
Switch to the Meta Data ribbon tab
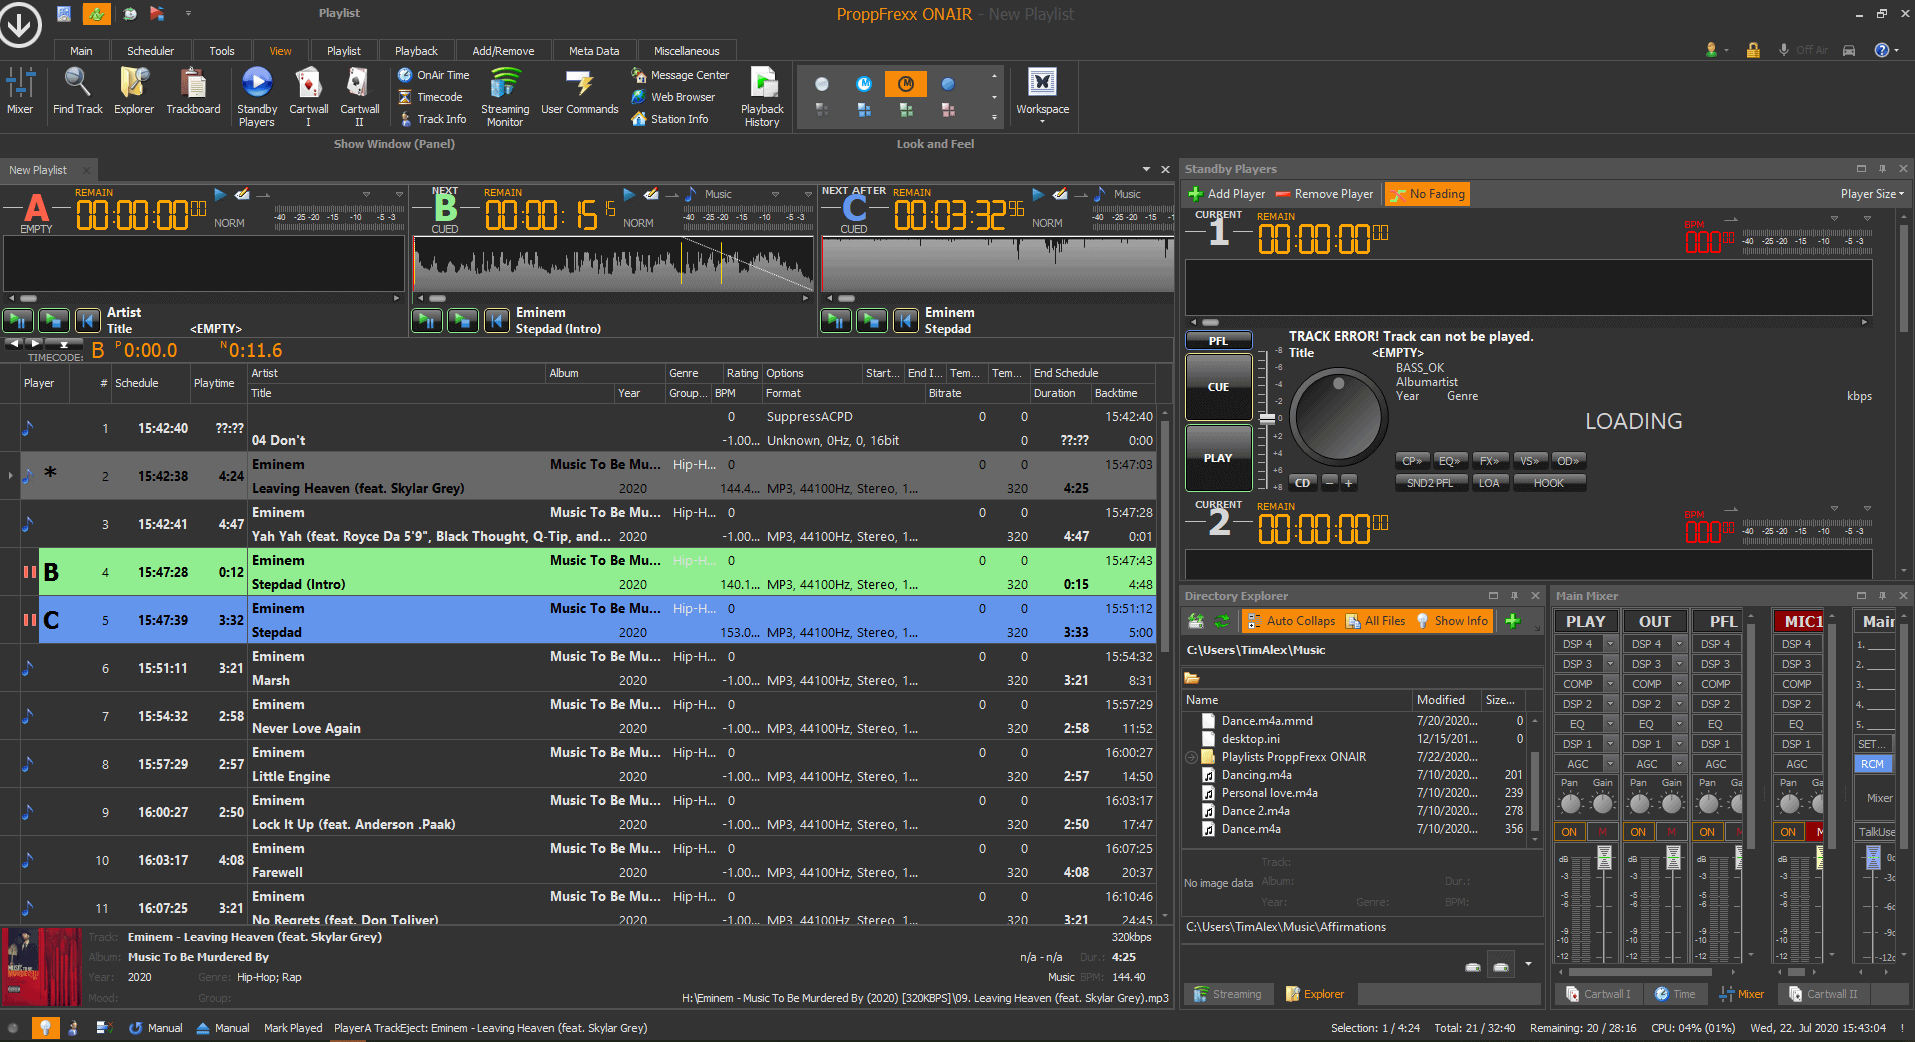[x=593, y=50]
